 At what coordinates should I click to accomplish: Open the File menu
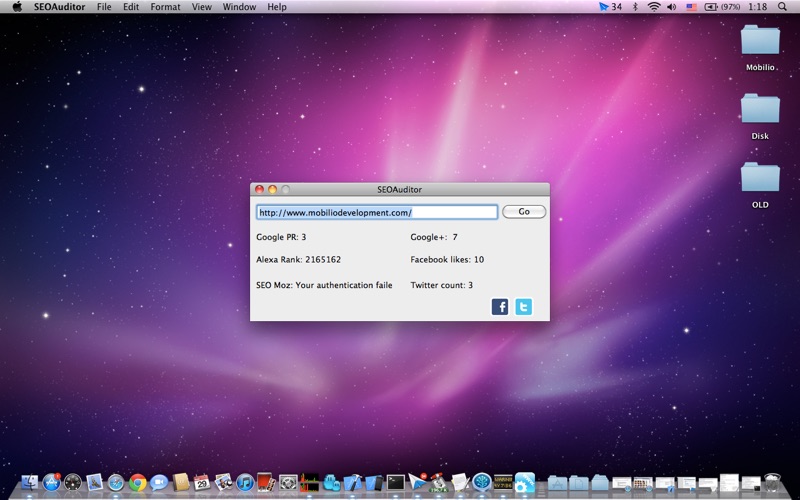104,7
